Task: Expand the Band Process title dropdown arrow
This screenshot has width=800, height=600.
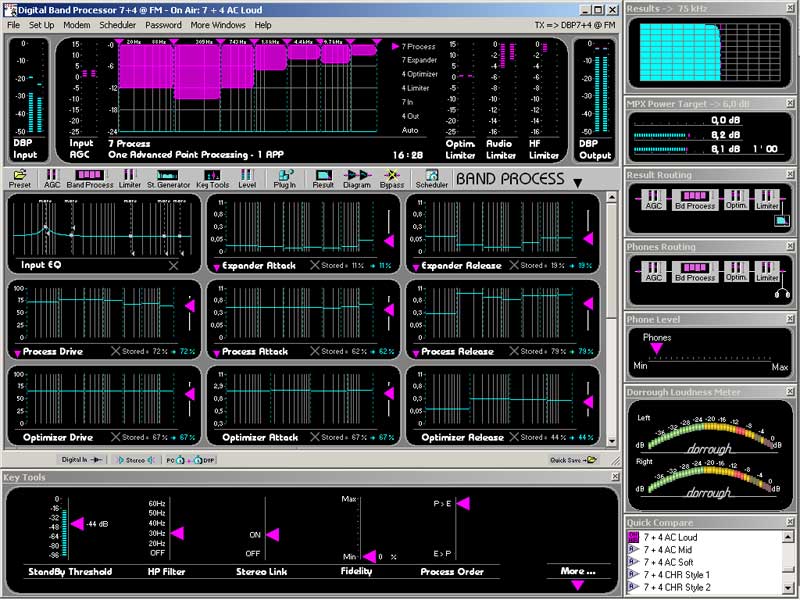Action: [578, 182]
